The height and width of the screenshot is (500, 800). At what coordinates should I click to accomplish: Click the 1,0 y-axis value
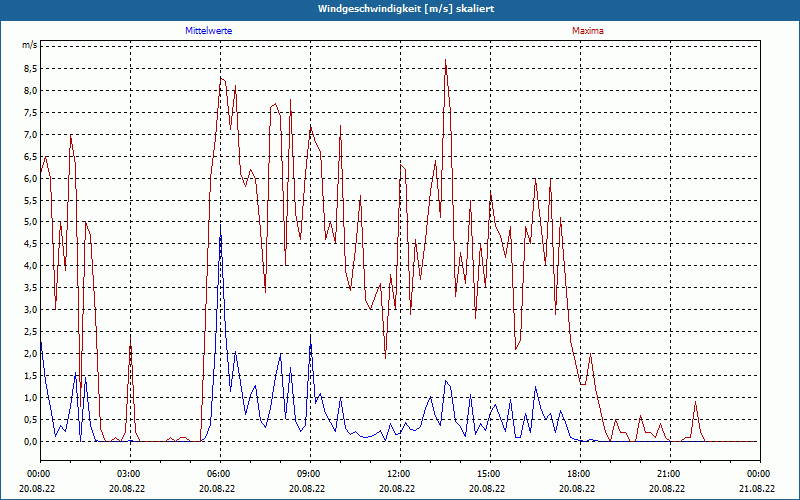(29, 398)
